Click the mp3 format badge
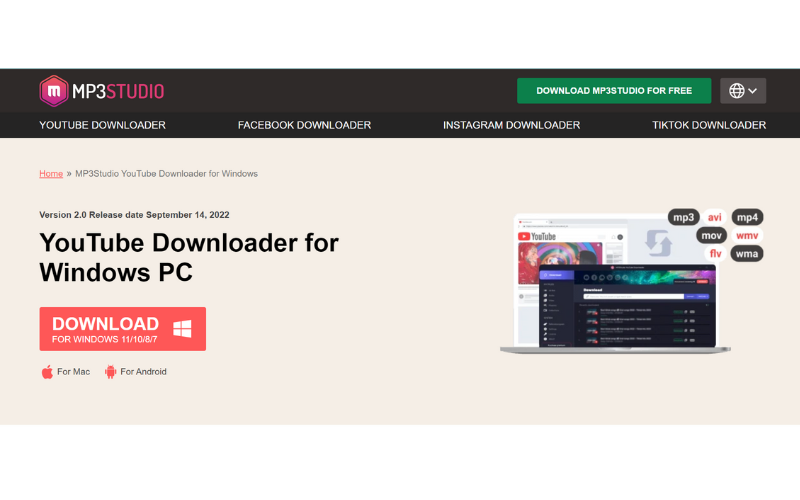This screenshot has width=800, height=500. click(683, 217)
